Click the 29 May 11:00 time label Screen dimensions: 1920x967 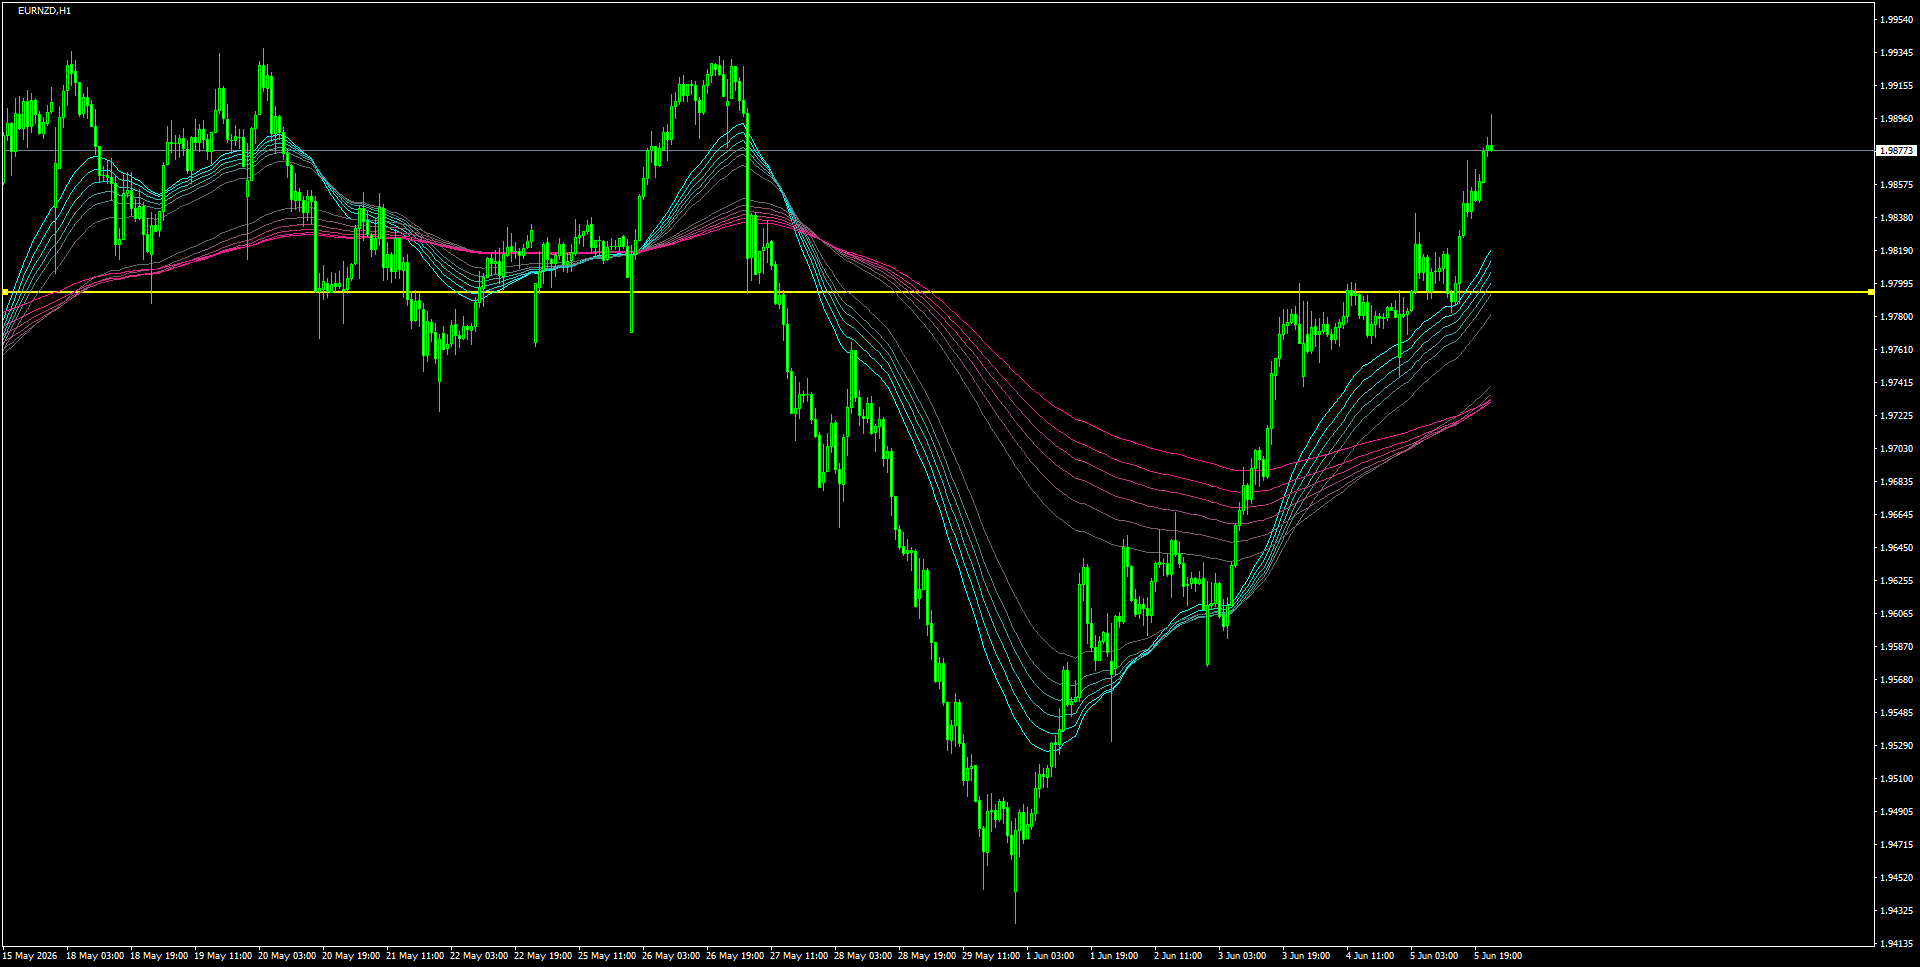[x=991, y=956]
